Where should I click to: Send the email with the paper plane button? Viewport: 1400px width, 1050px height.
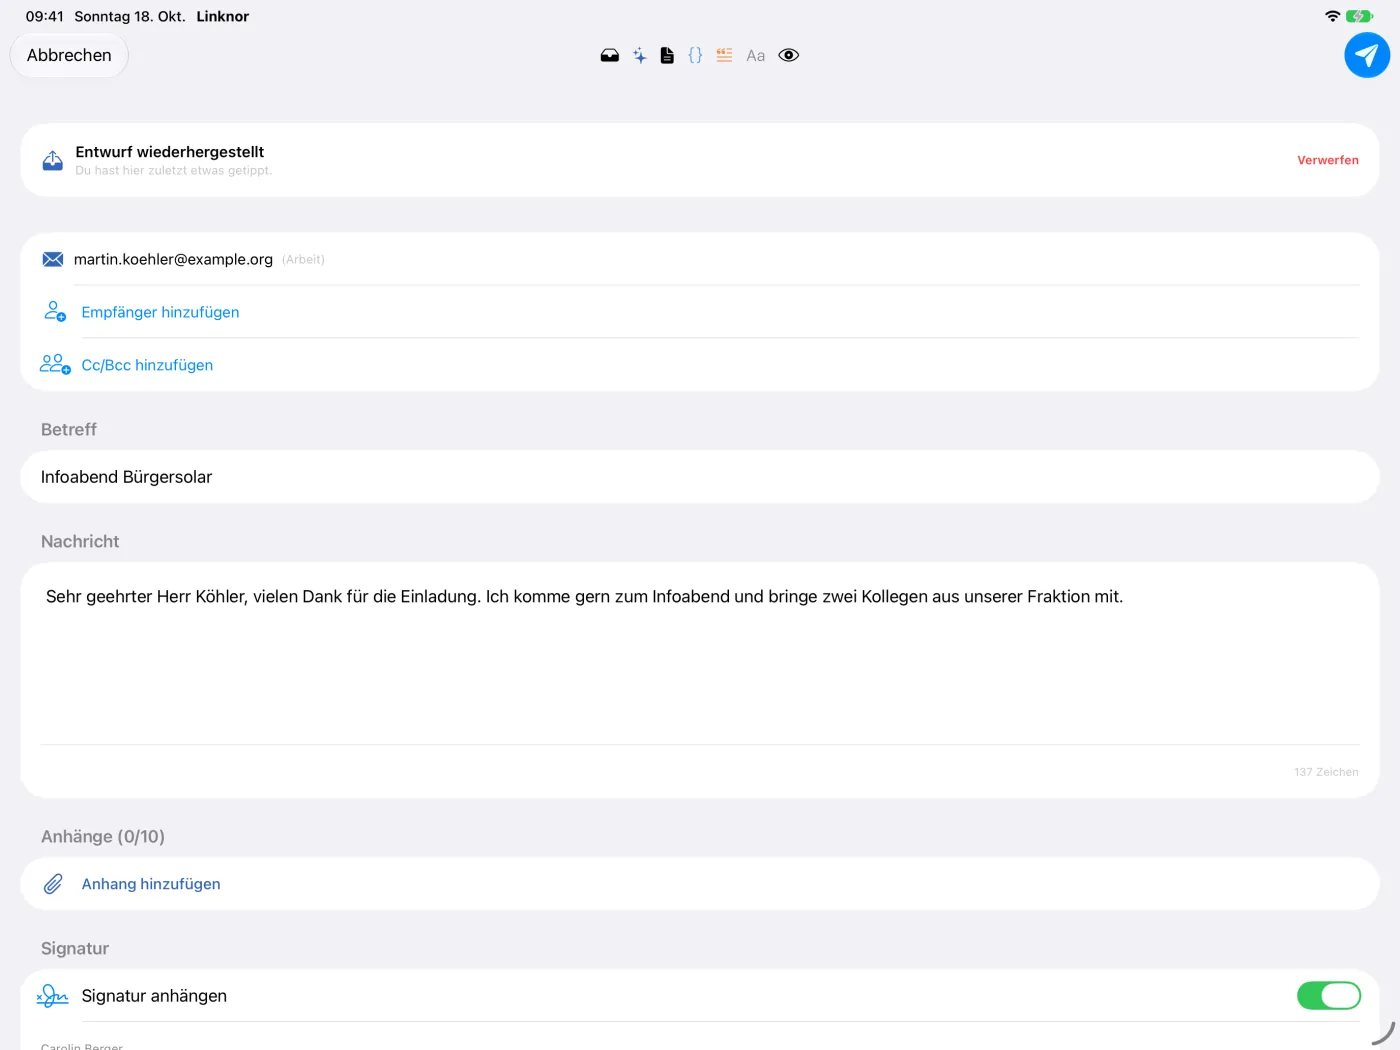pyautogui.click(x=1367, y=55)
